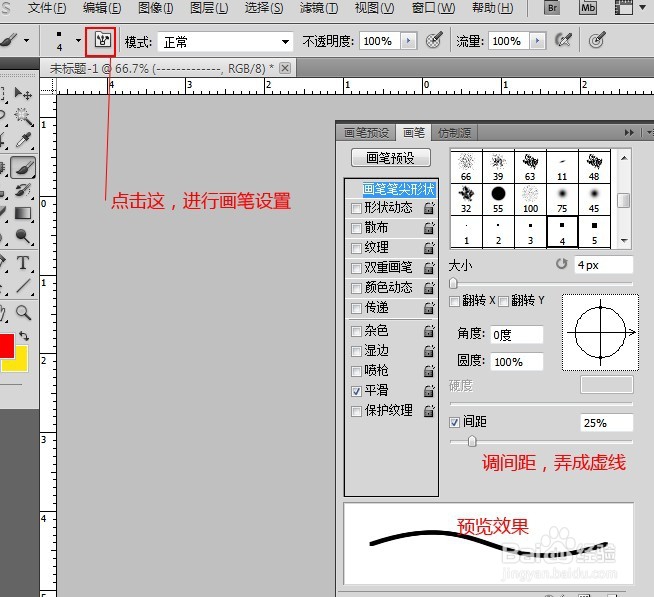Collapse the brush panel double-arrow
The height and width of the screenshot is (597, 654).
pos(629,133)
